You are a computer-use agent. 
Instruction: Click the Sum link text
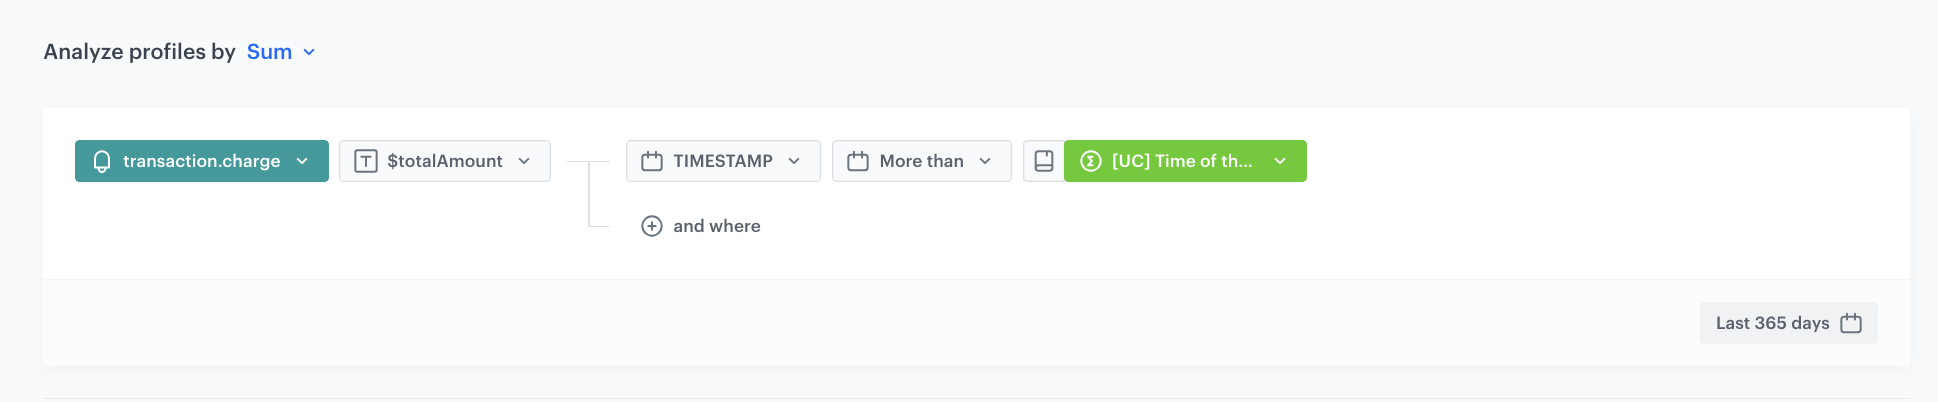[x=269, y=52]
